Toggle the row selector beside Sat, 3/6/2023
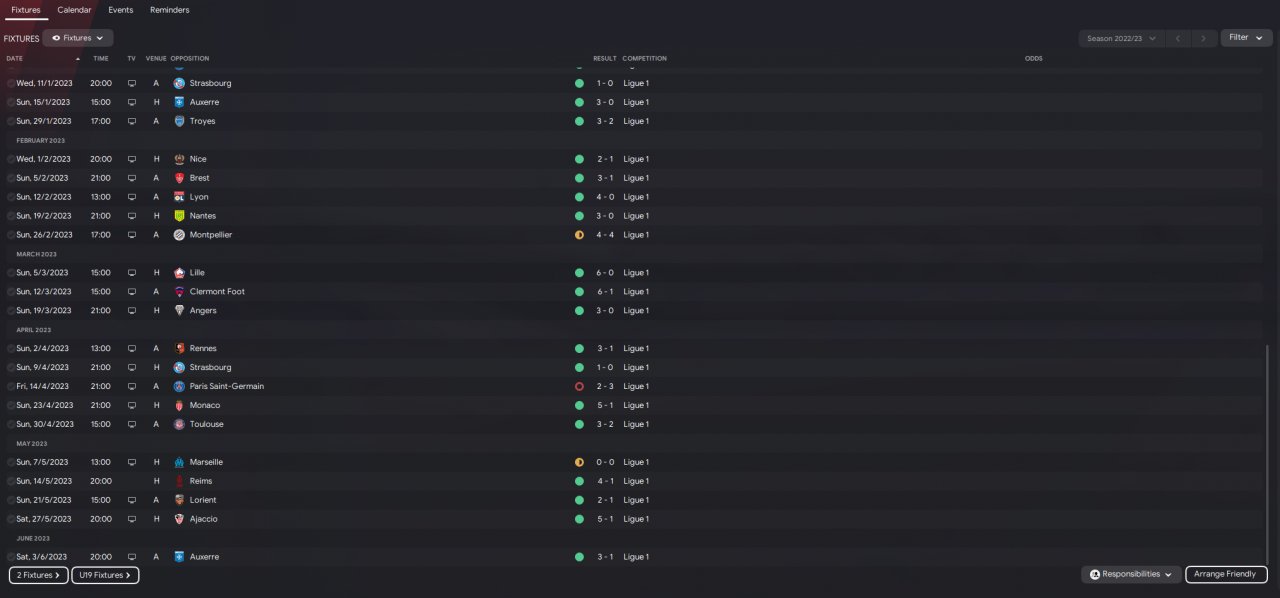 (11, 557)
